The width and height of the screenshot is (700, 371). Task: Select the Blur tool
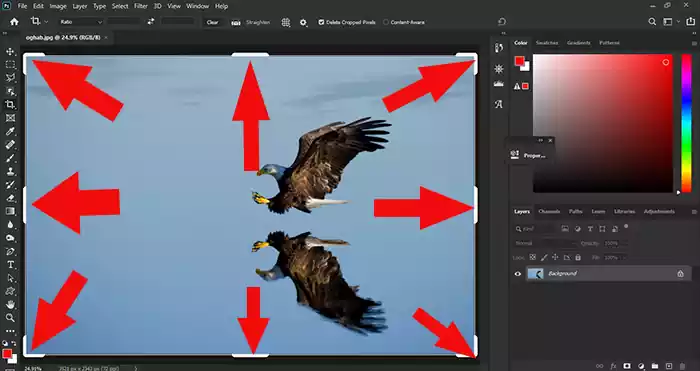[10, 225]
